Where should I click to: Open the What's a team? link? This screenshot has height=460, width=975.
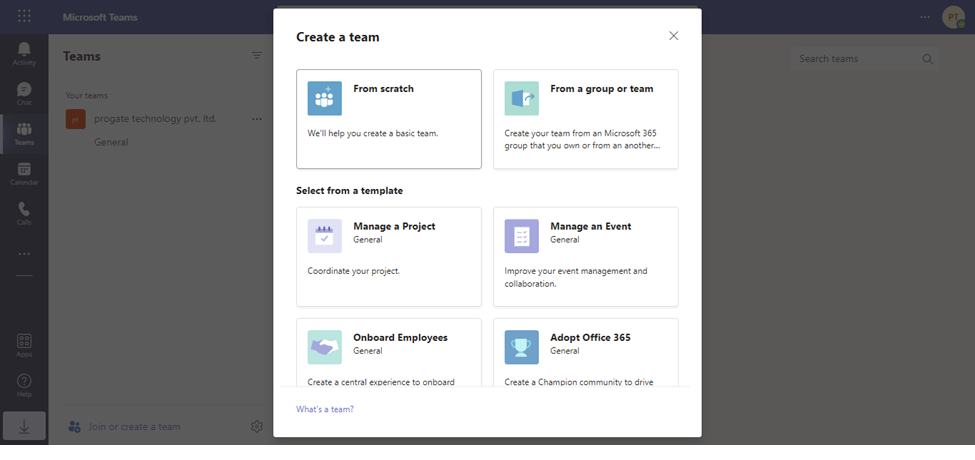(x=325, y=409)
